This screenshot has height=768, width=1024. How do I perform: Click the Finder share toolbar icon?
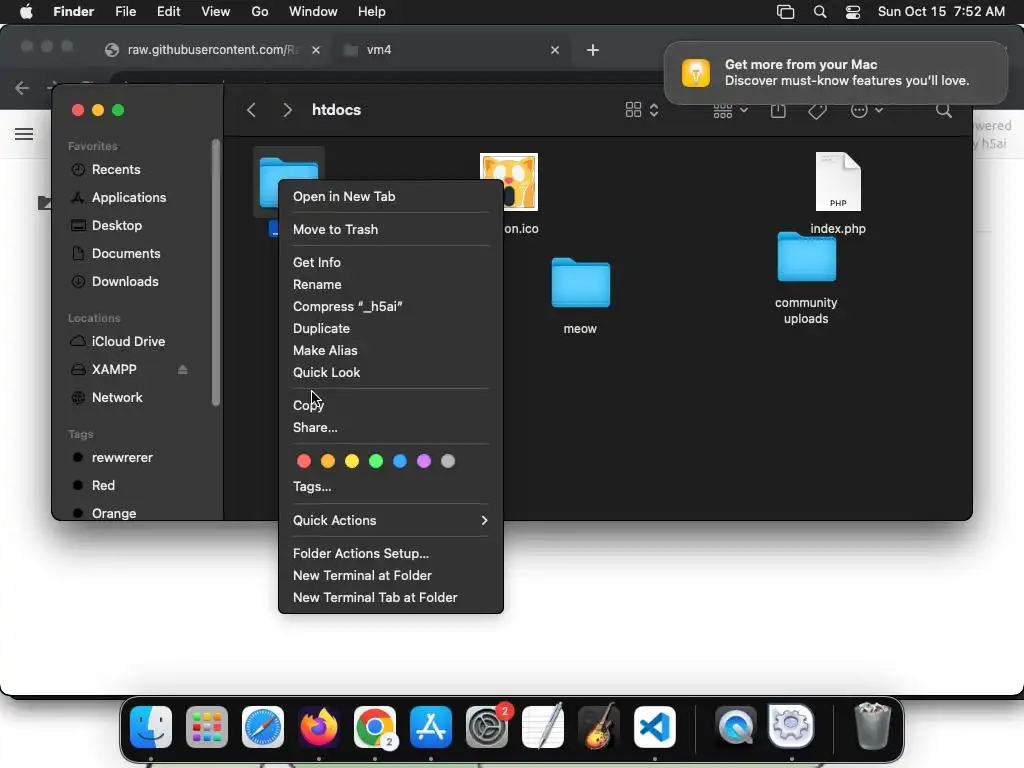(778, 110)
